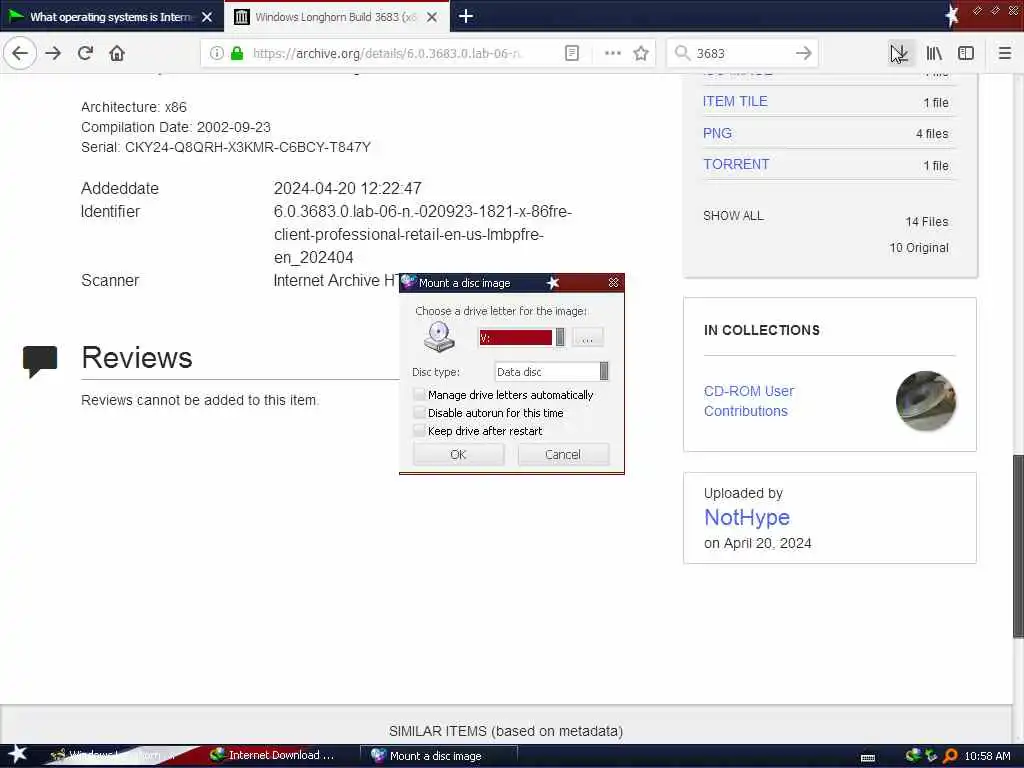Open the Firefox hamburger menu

1004,53
